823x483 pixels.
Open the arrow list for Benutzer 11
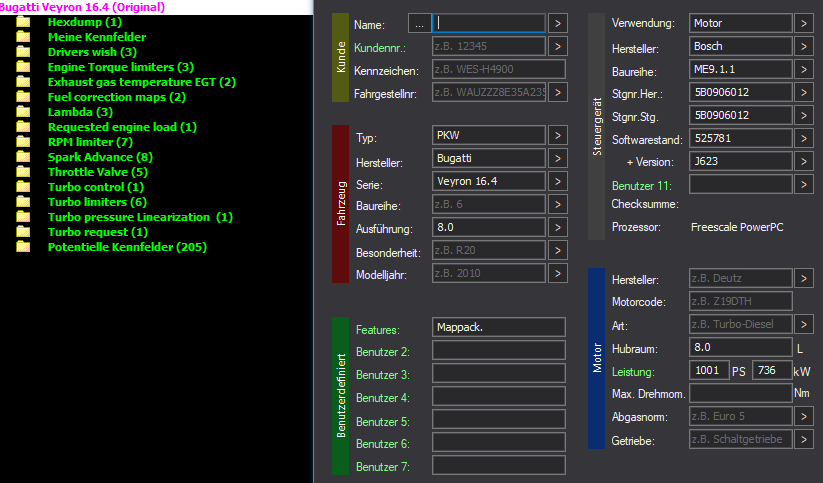(804, 184)
